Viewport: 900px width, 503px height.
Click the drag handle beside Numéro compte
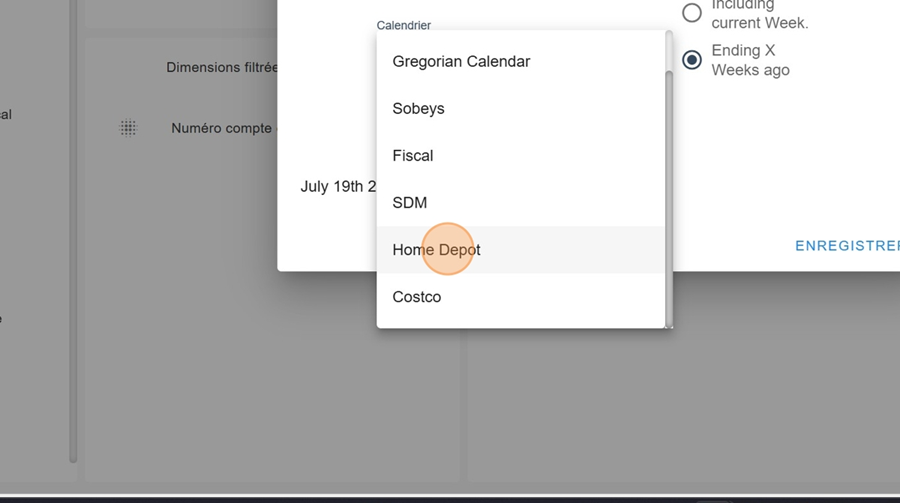(x=128, y=127)
